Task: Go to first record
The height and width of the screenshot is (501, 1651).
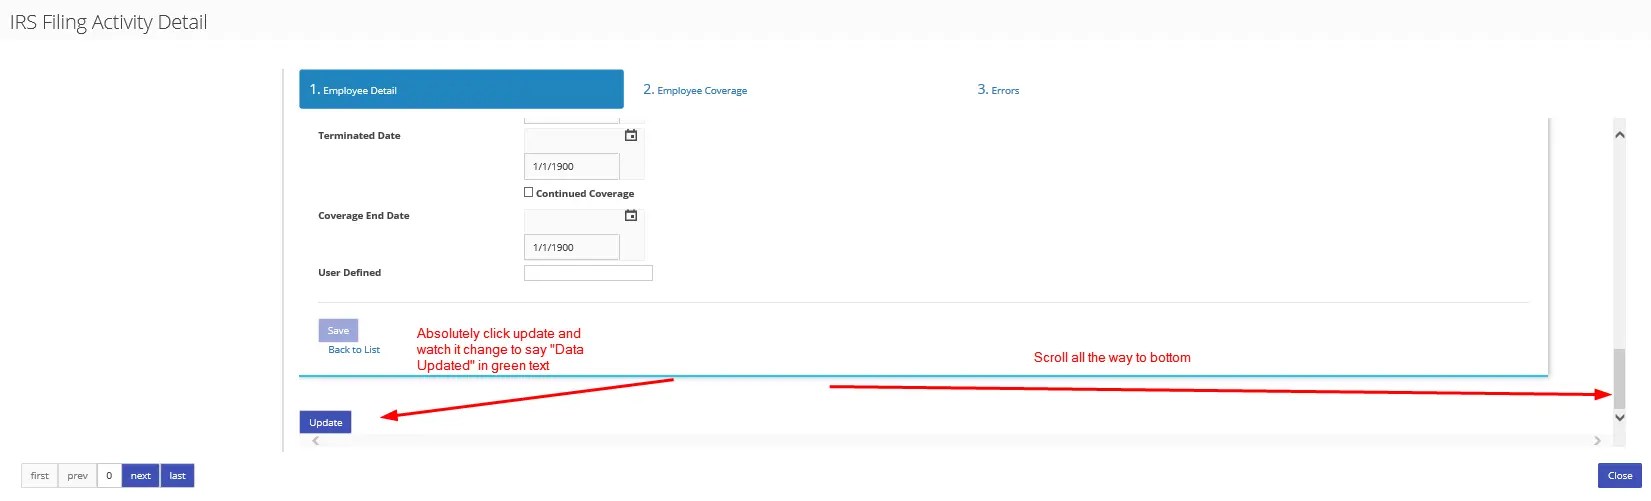Action: (40, 476)
